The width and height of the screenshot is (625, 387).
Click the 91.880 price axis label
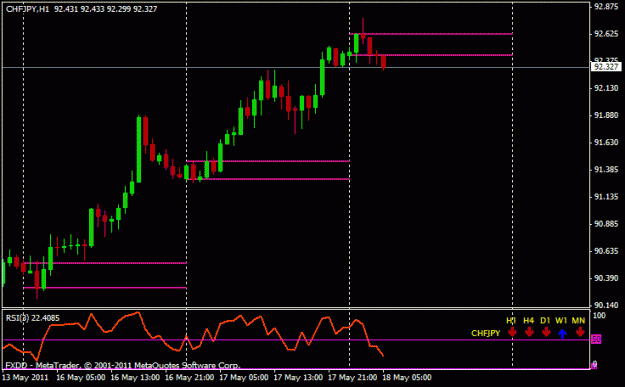point(606,115)
